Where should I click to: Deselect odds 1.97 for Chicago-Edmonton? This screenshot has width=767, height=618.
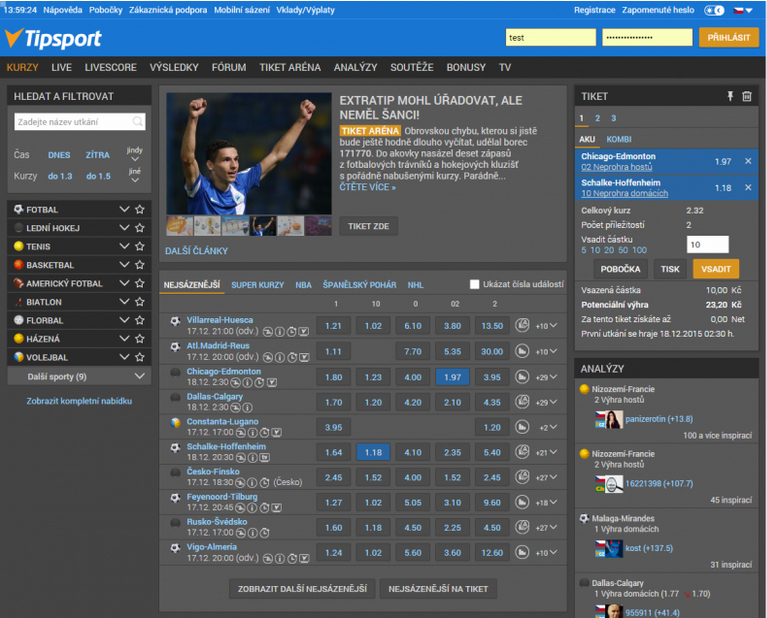coord(452,377)
